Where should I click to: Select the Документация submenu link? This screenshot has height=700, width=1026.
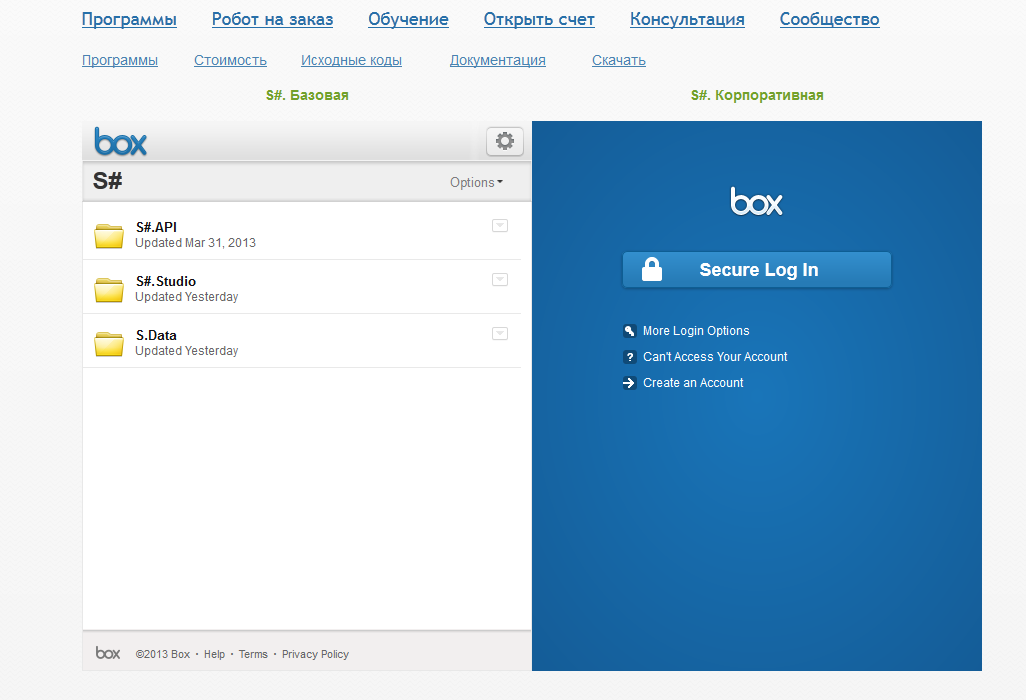pos(497,60)
